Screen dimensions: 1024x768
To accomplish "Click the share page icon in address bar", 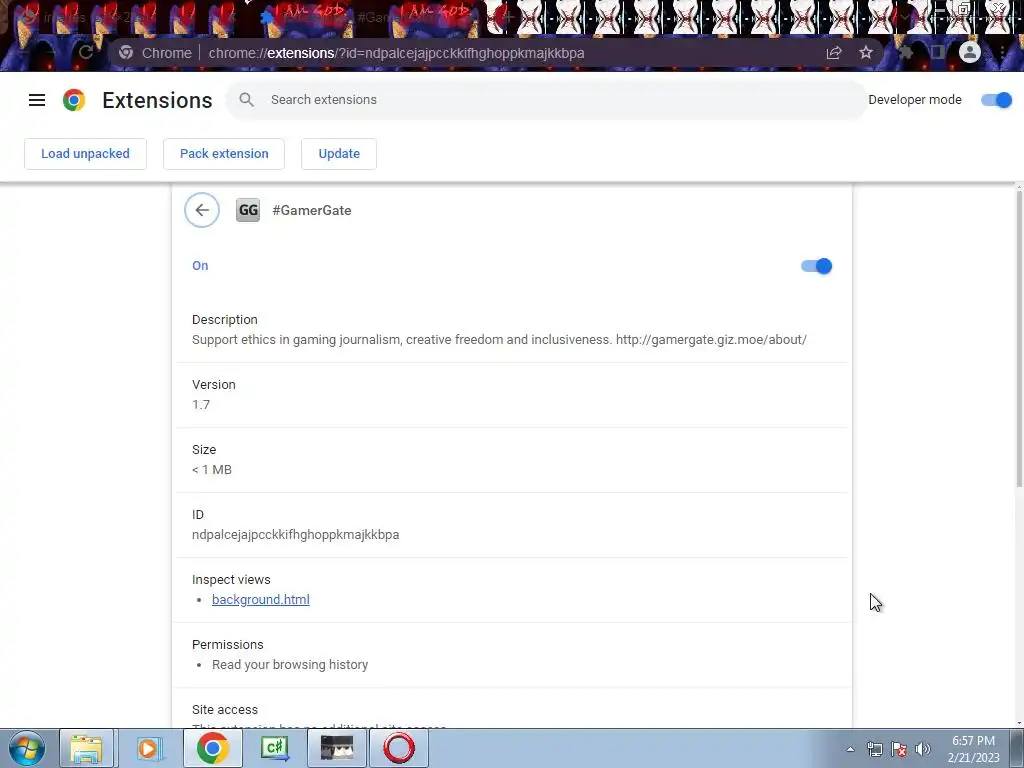I will 834,53.
